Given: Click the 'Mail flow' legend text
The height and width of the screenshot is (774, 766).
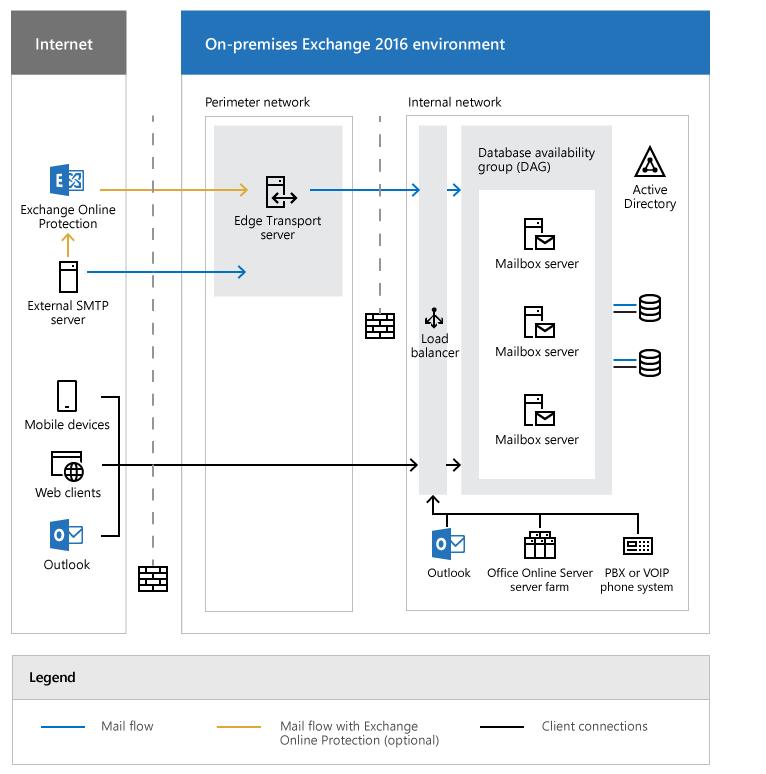Looking at the screenshot, I should [x=127, y=726].
